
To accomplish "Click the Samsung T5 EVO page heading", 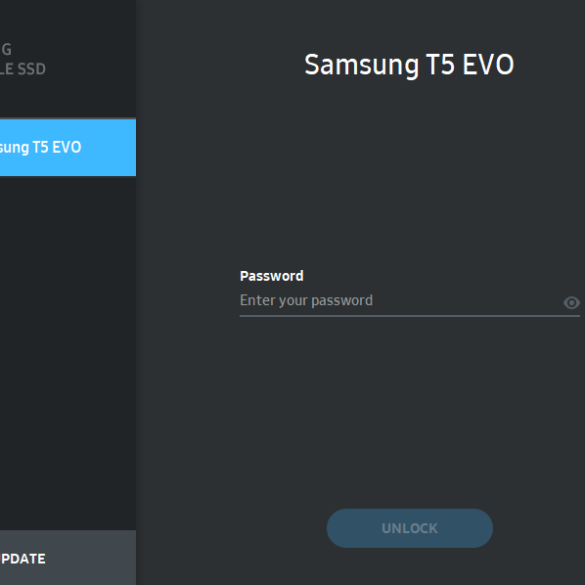I will 409,65.
